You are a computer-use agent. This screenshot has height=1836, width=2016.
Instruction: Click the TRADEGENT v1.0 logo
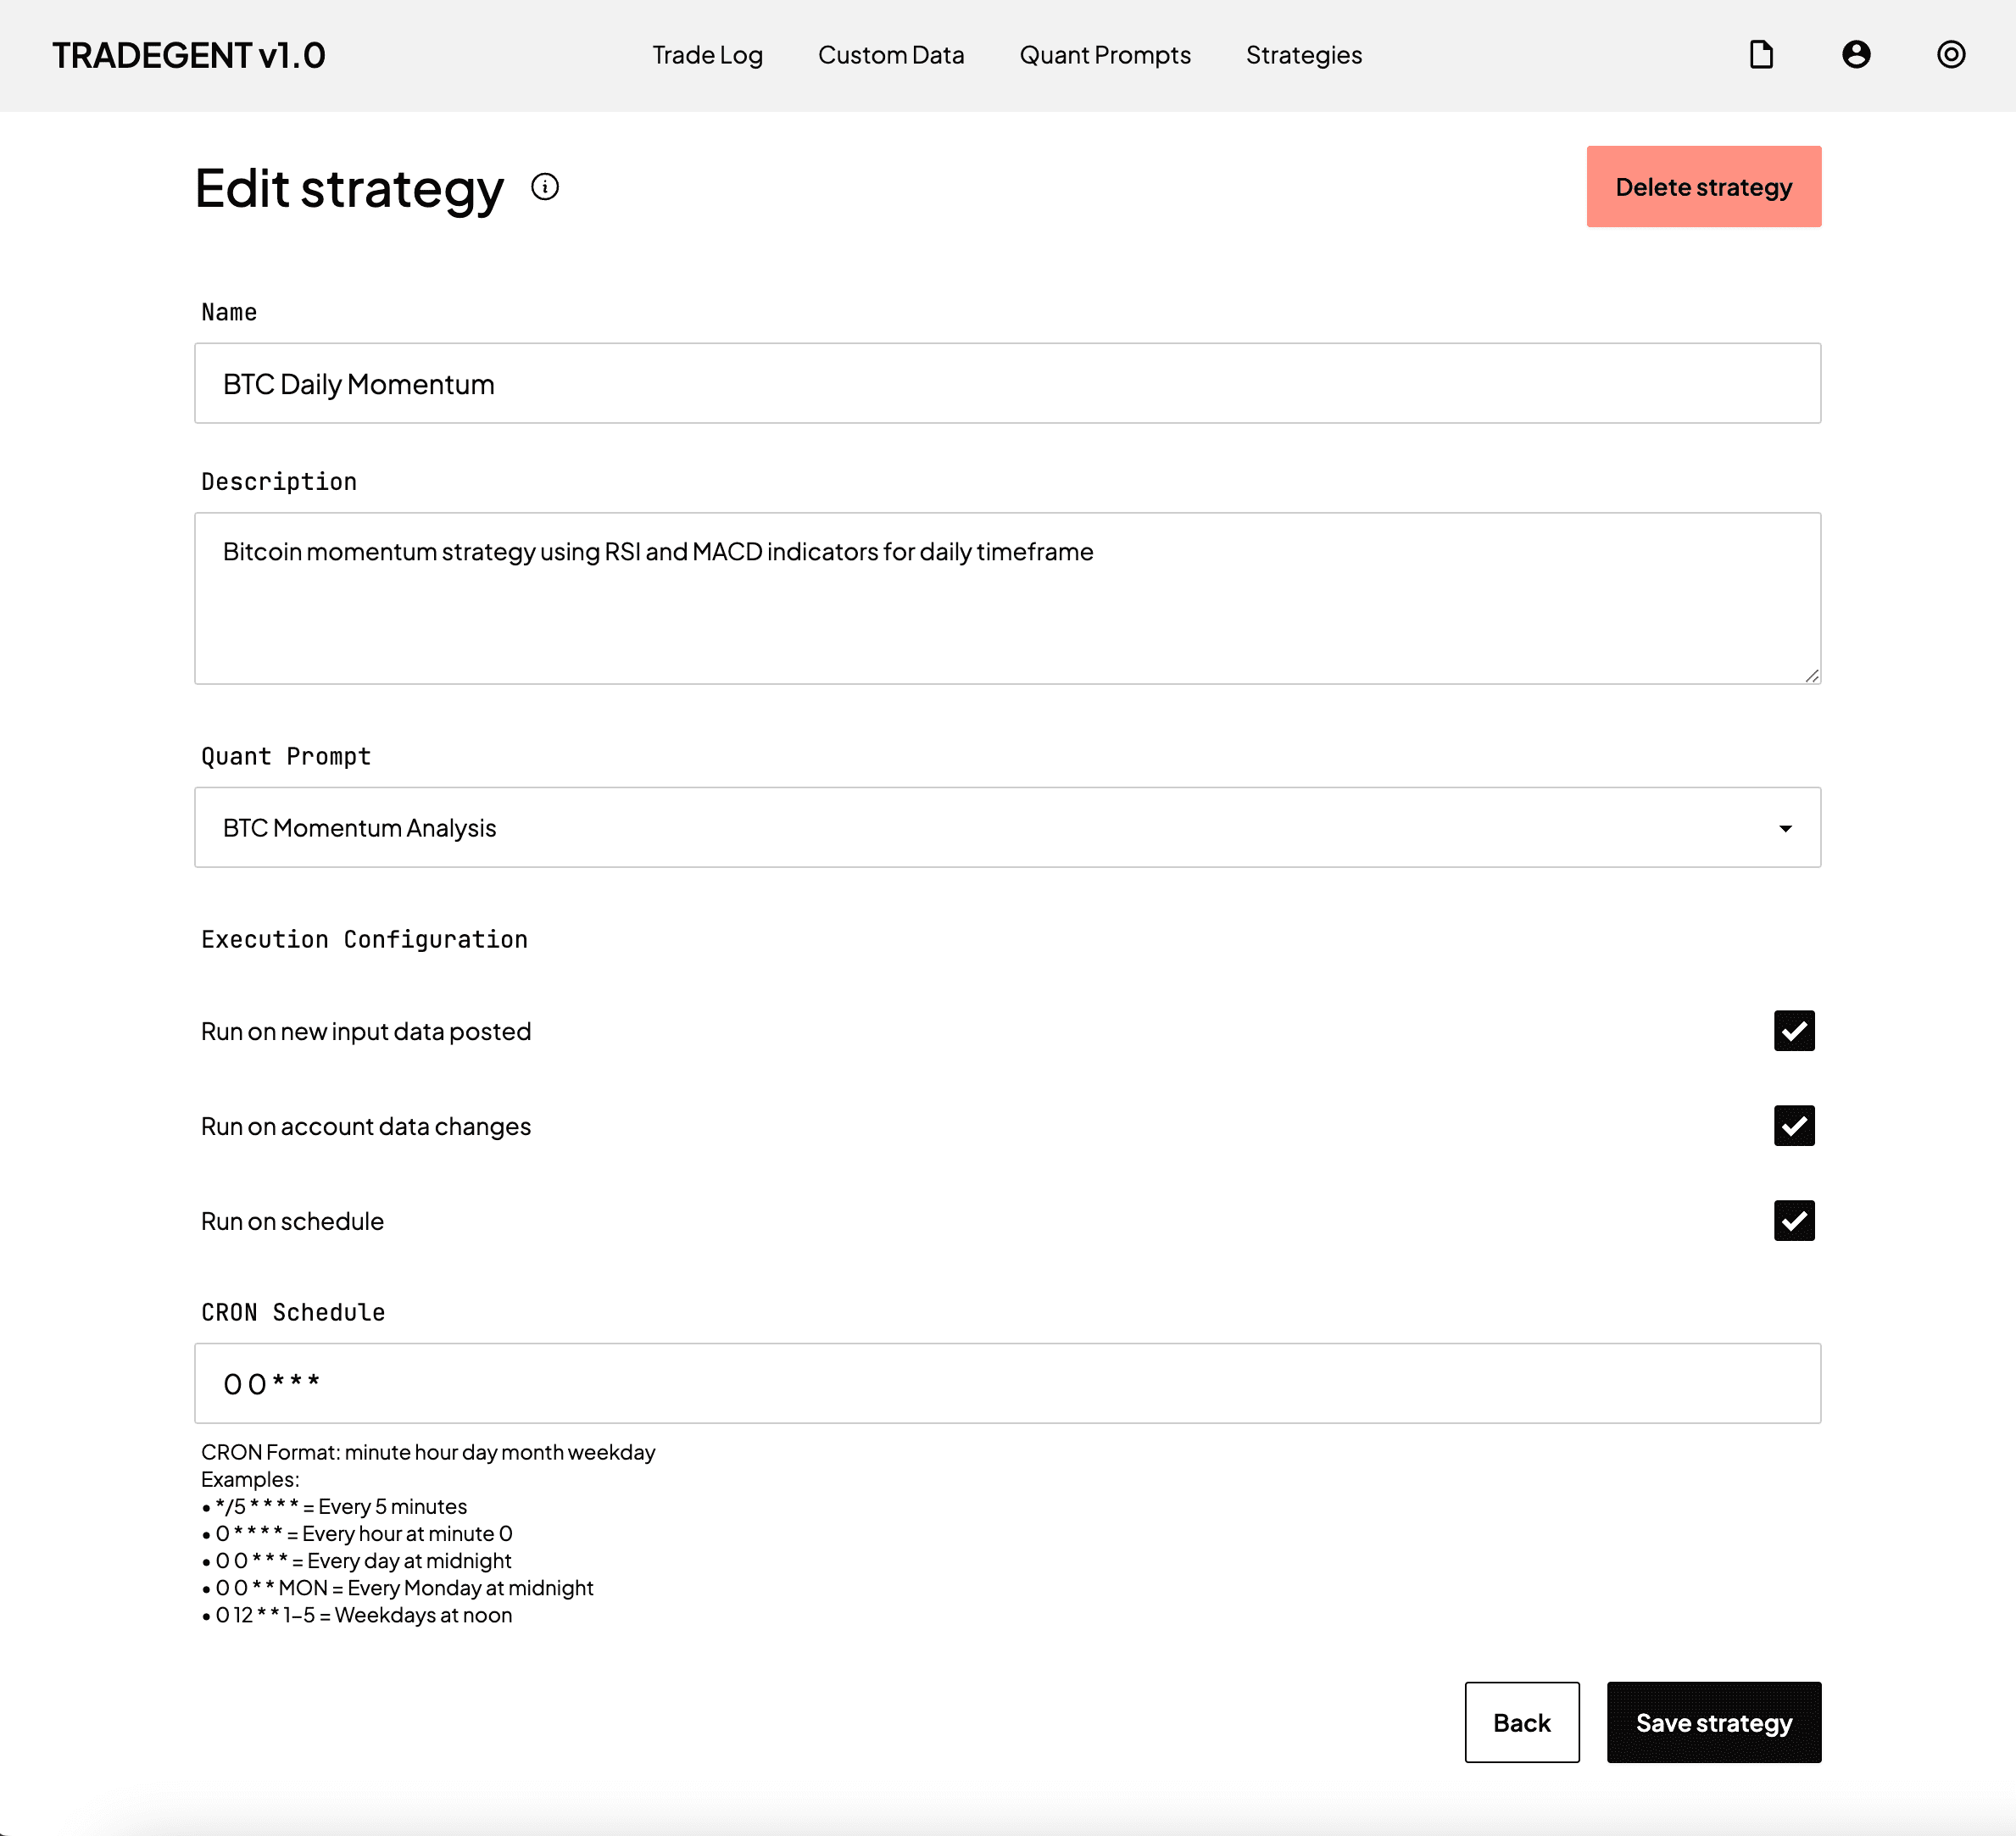point(189,55)
